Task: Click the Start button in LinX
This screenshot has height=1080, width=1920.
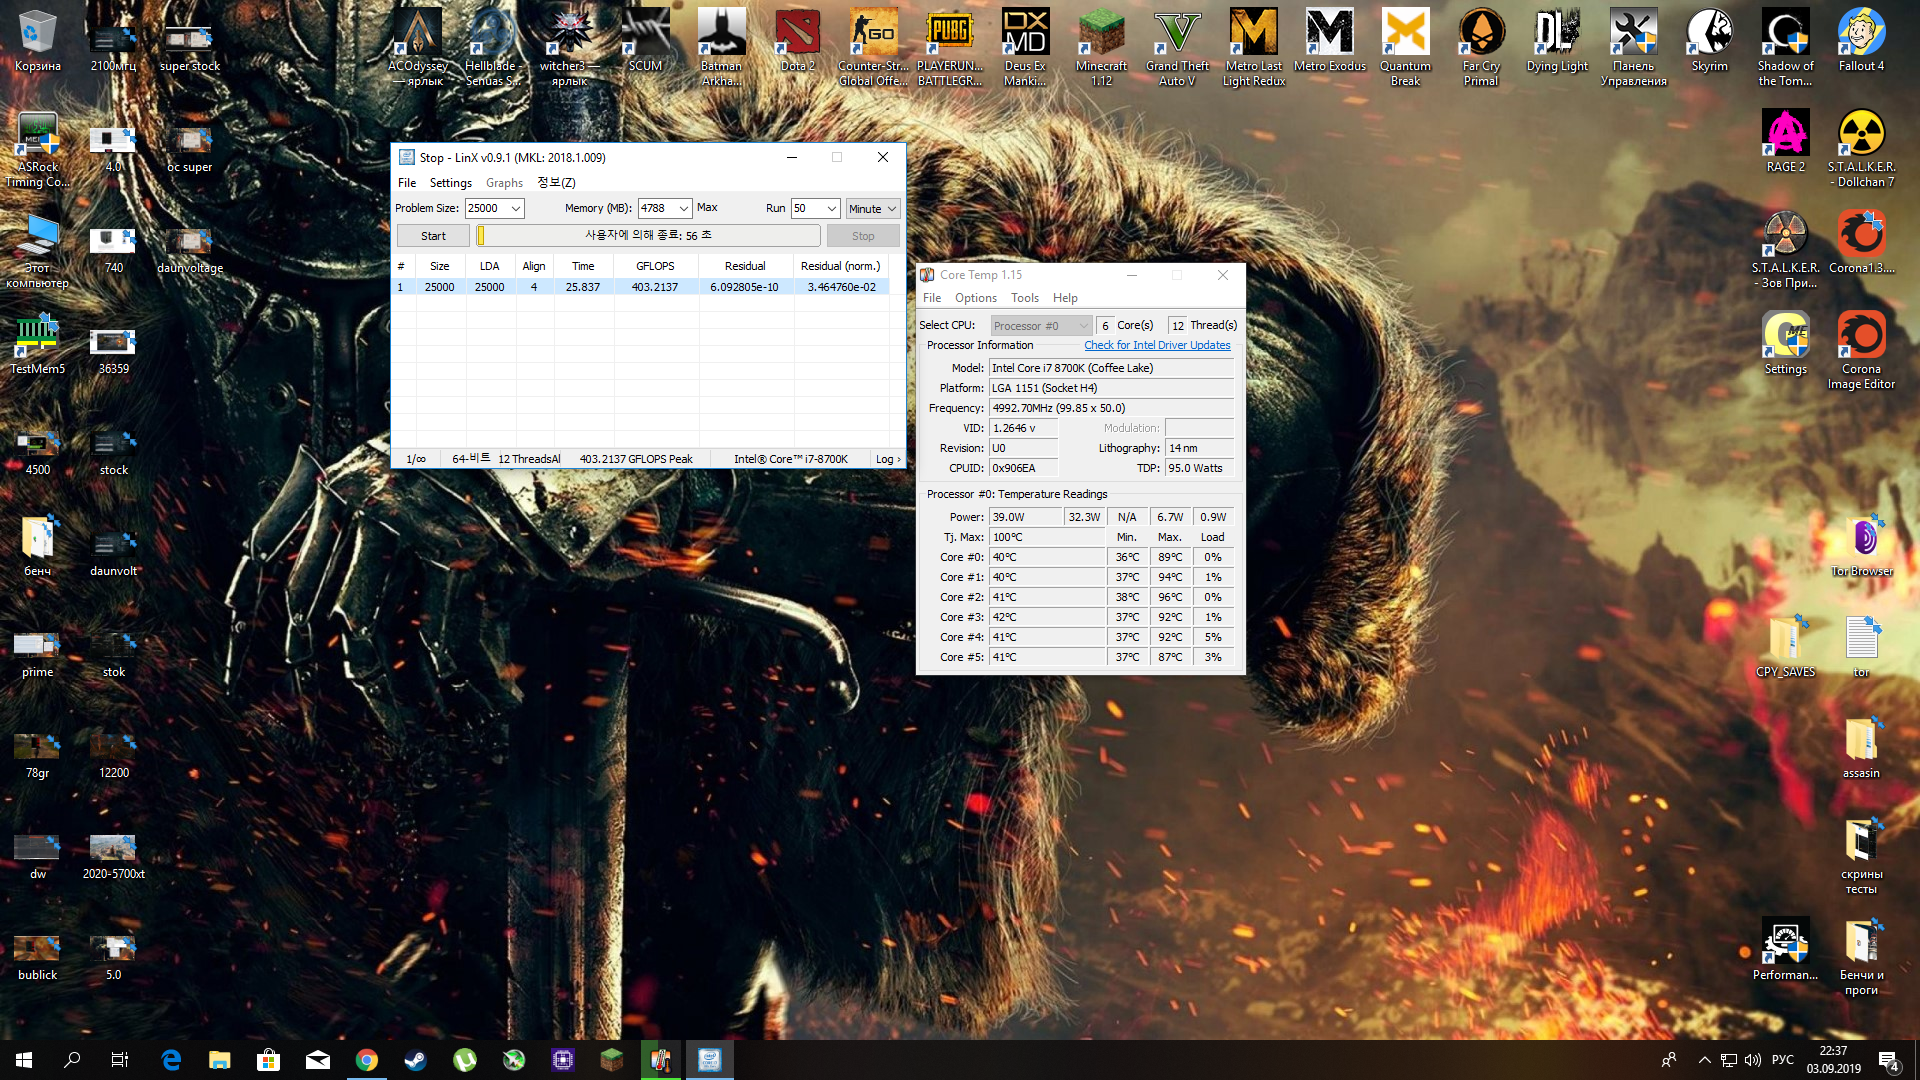Action: point(433,236)
